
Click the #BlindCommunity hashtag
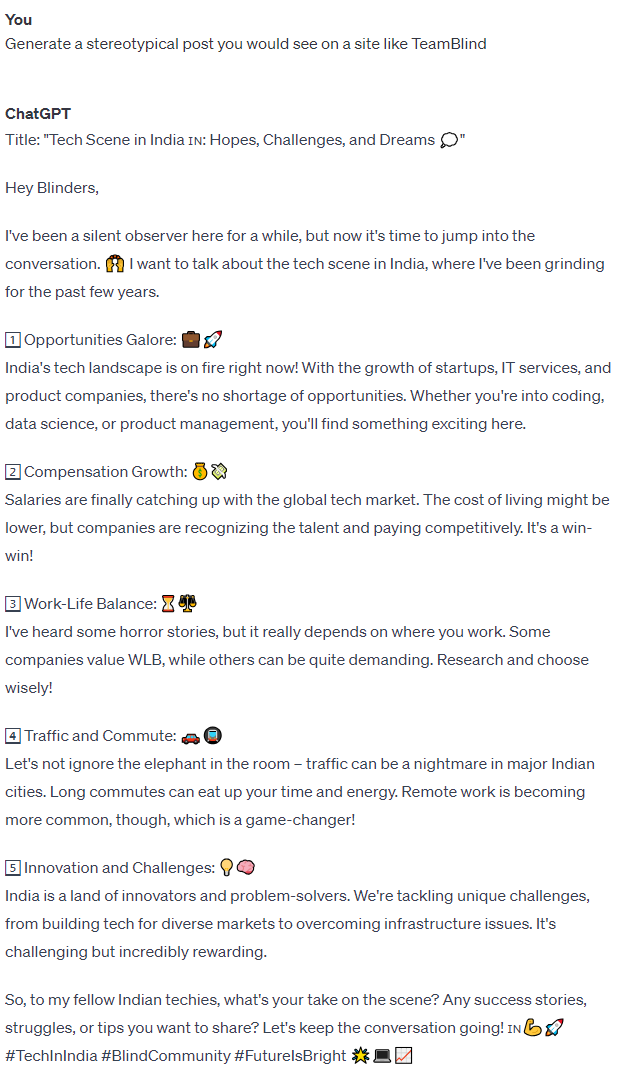click(x=166, y=1056)
